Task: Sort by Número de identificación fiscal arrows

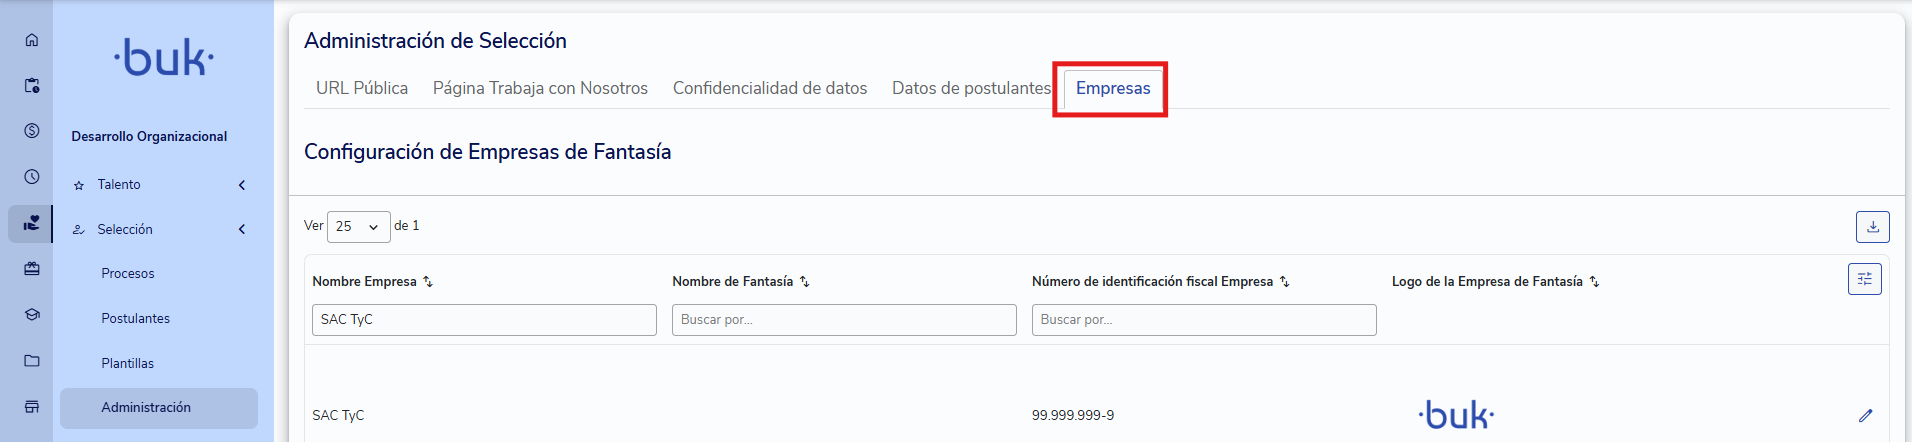Action: [1284, 282]
